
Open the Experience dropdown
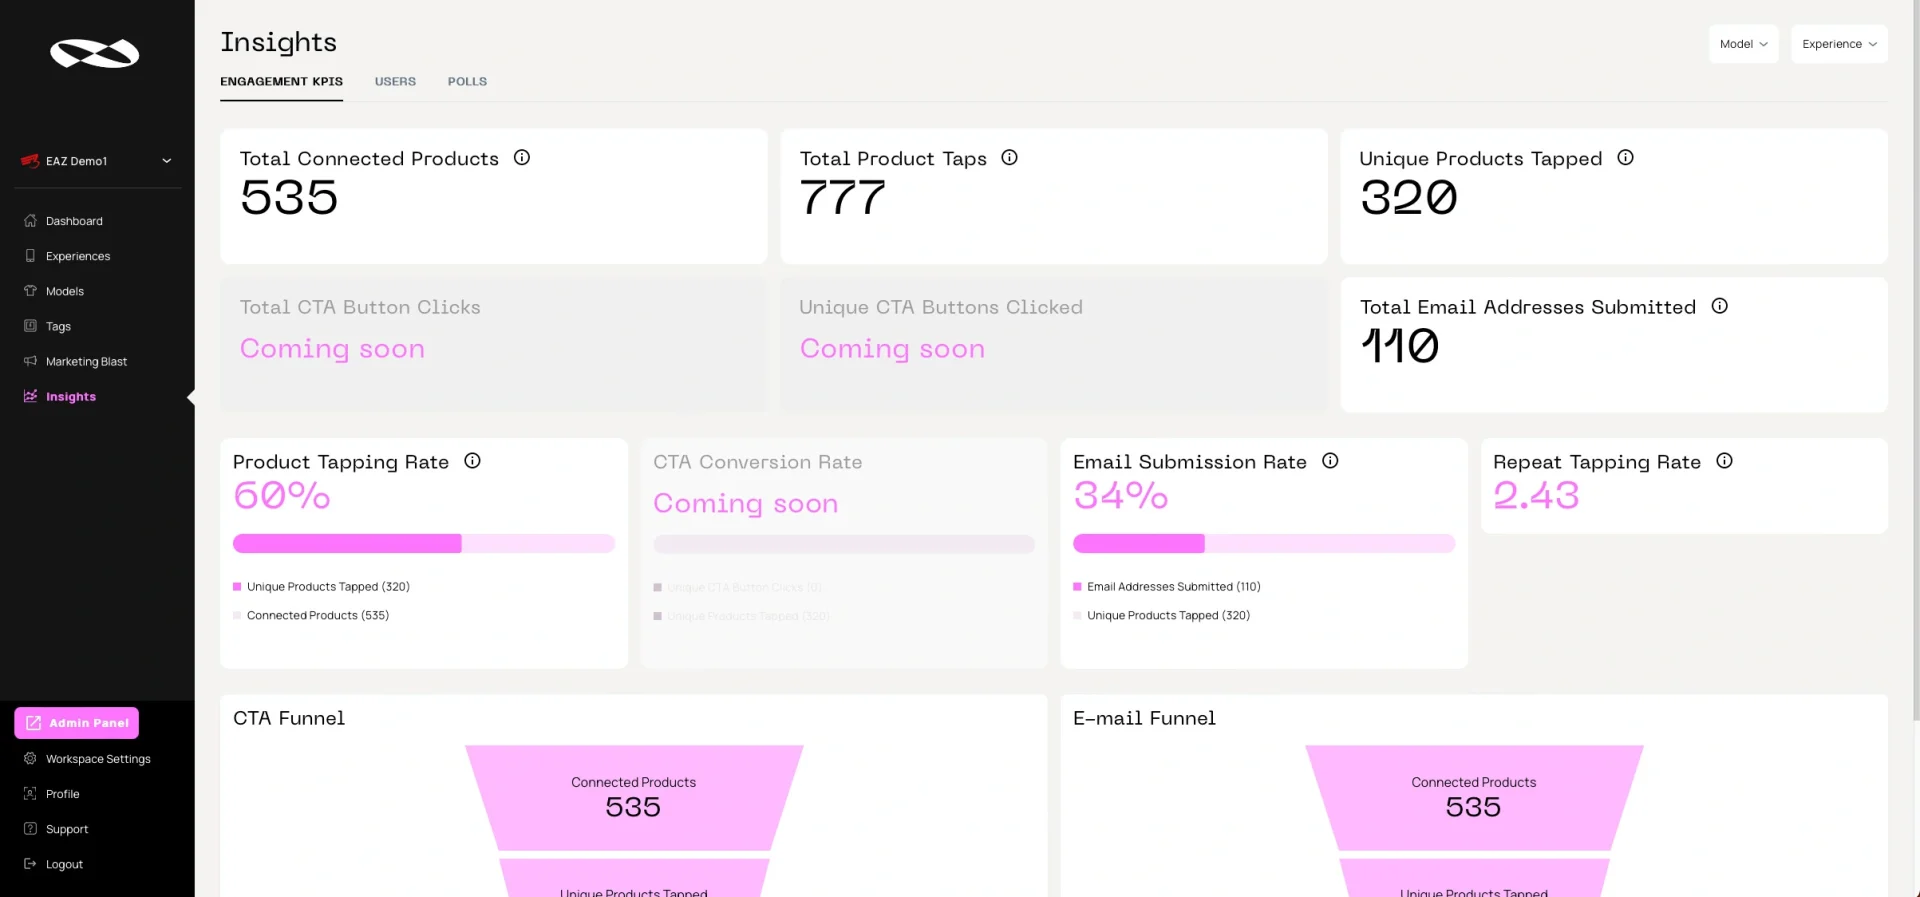(1839, 44)
